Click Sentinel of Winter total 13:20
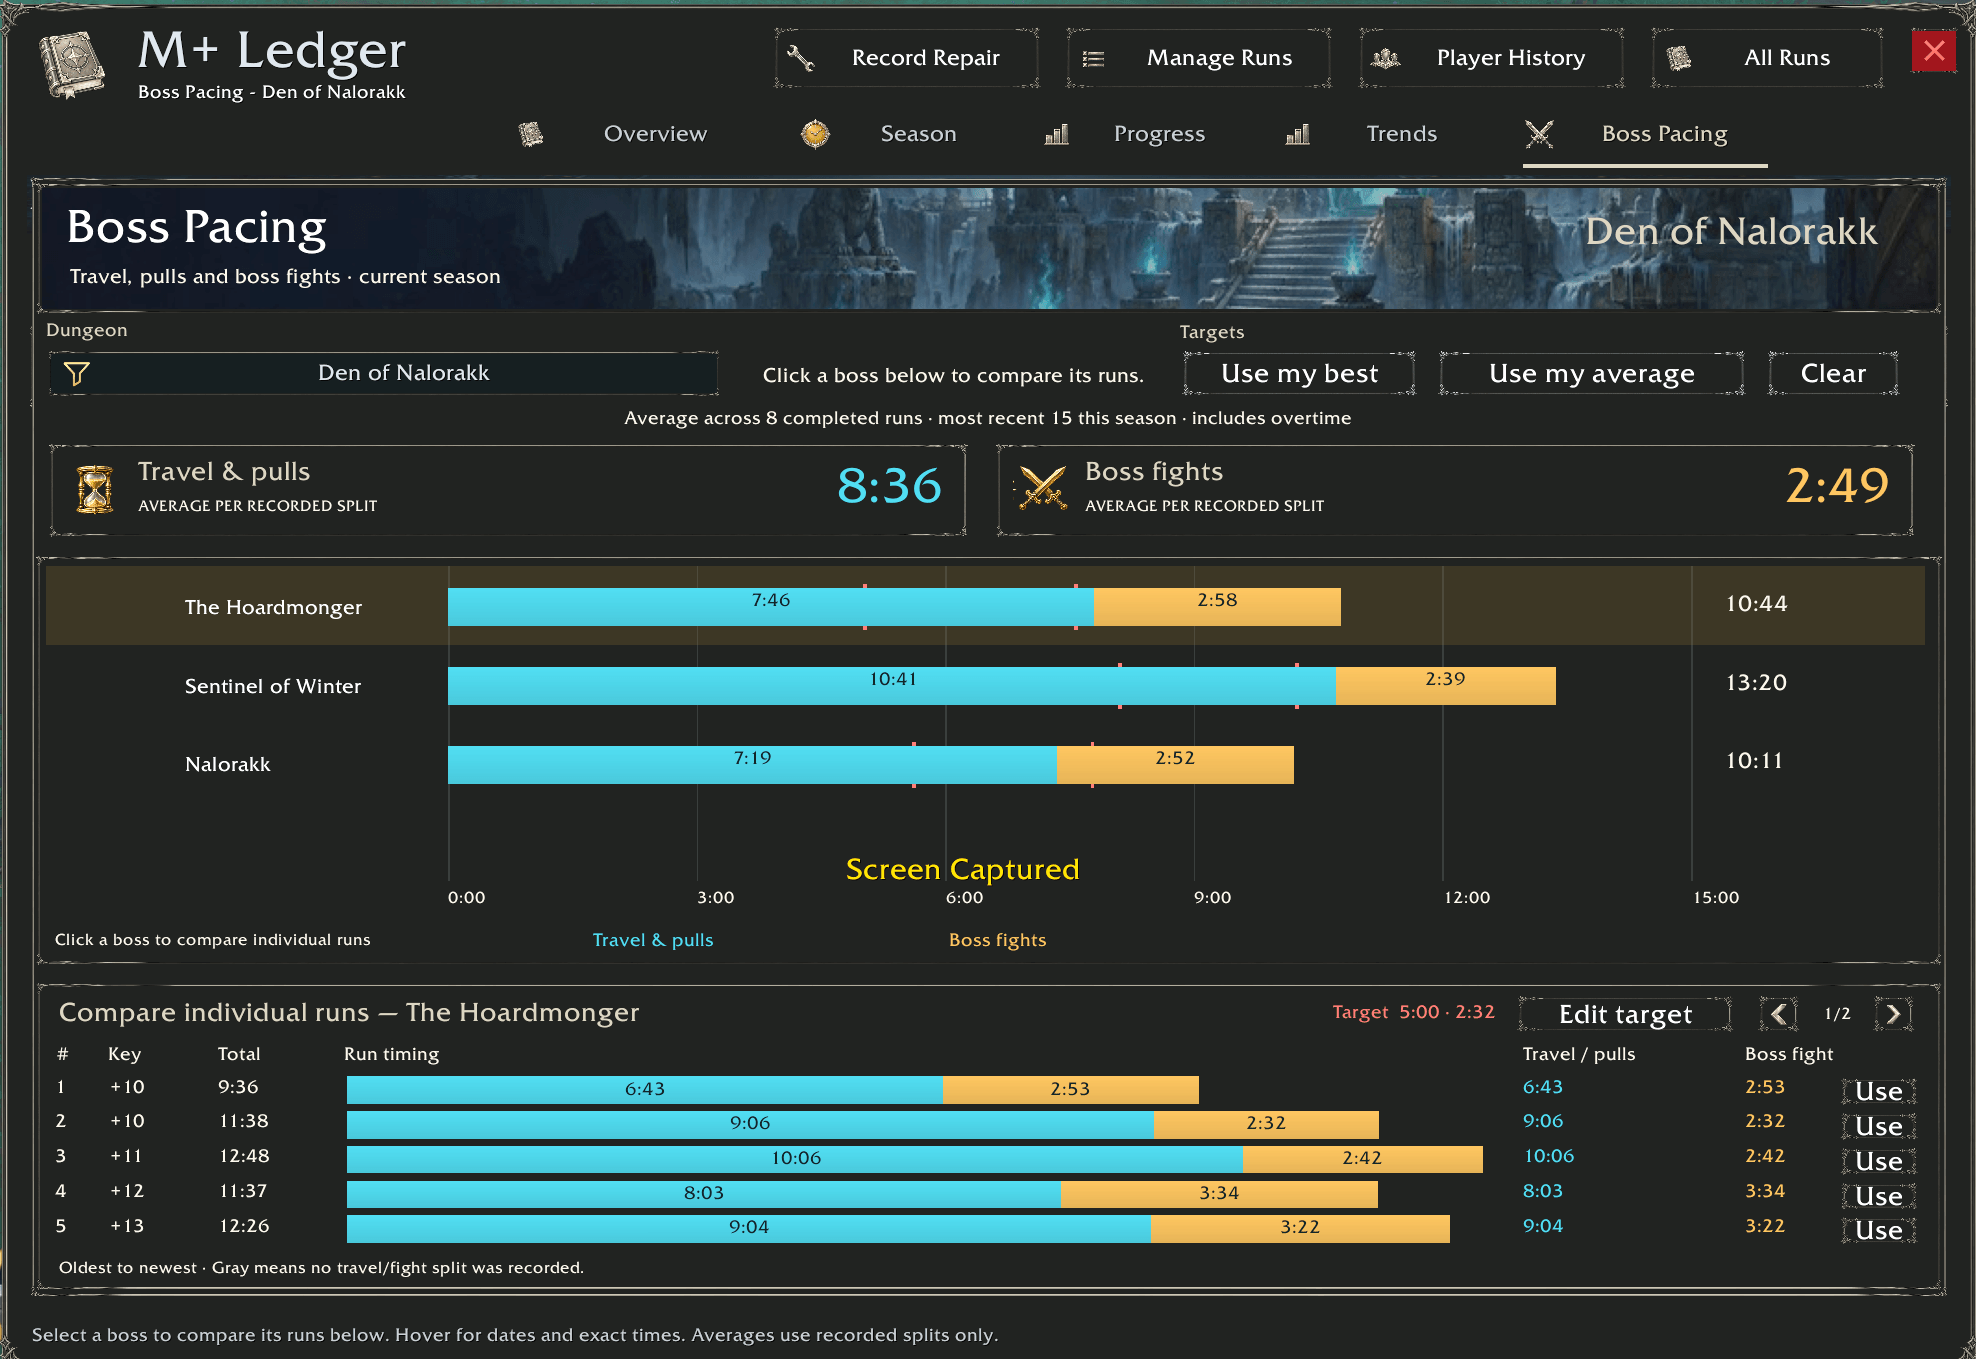The image size is (1976, 1359). 1756,683
